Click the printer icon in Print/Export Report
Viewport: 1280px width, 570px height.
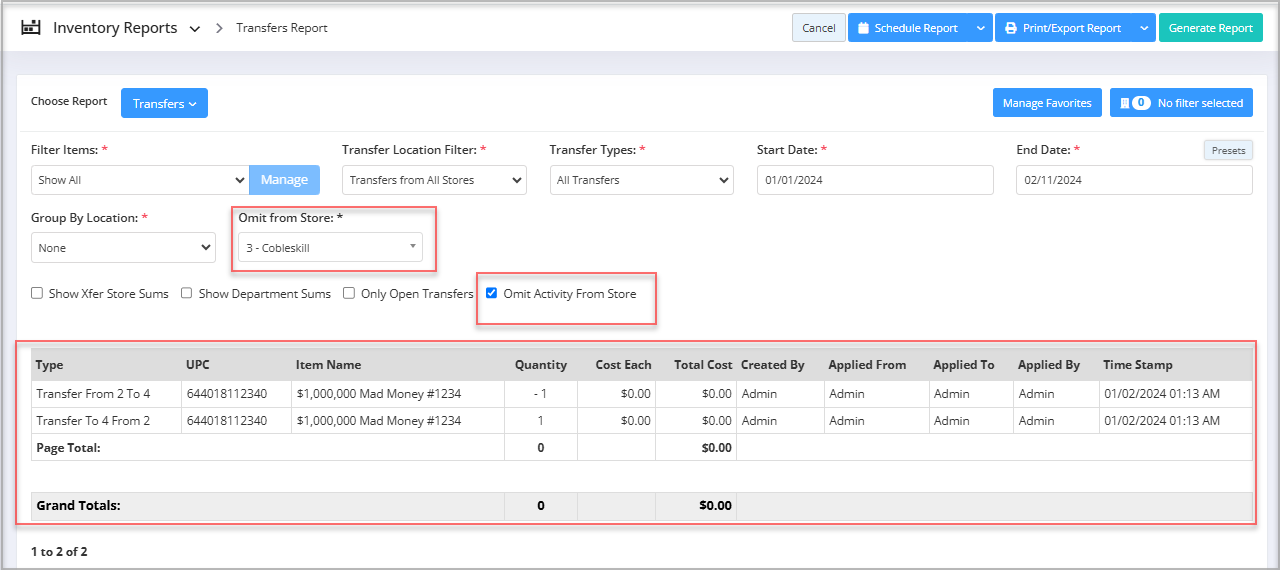pos(1011,28)
